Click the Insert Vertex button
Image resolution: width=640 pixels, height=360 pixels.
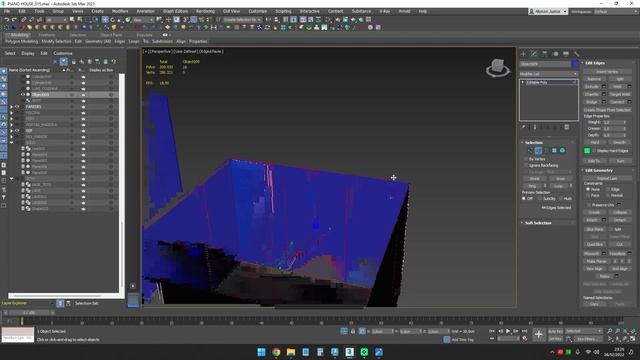(x=607, y=71)
